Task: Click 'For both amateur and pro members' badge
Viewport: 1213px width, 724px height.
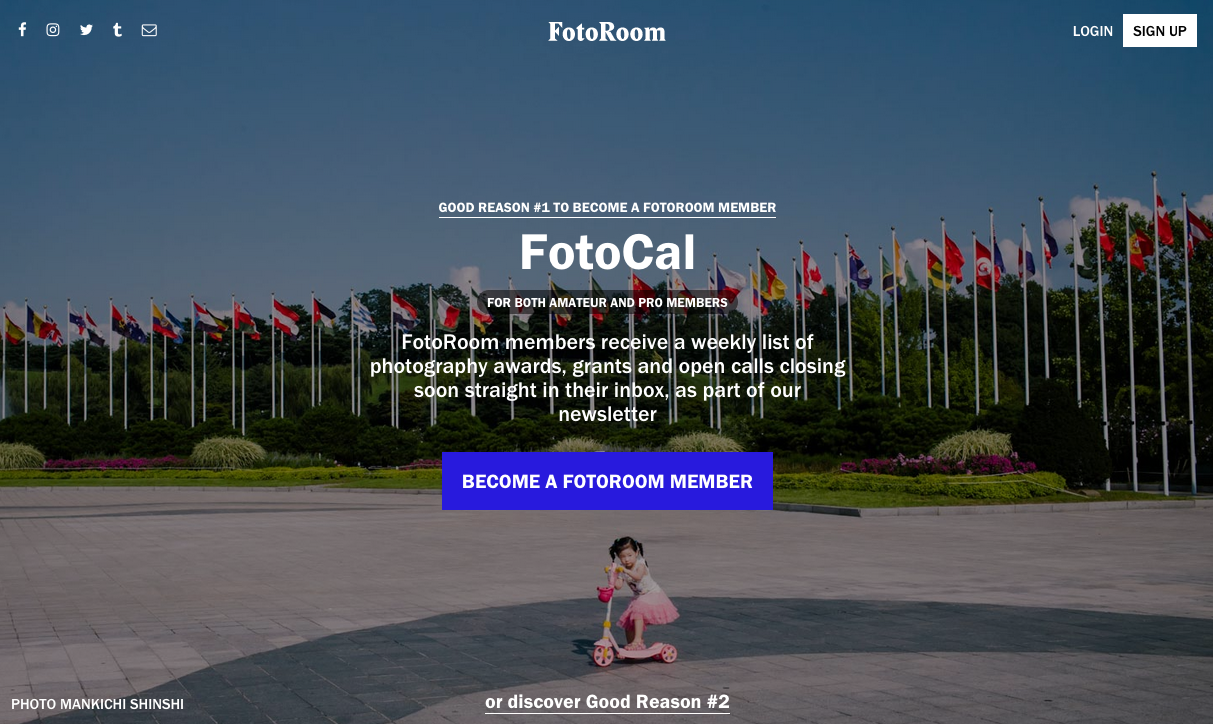Action: point(607,302)
